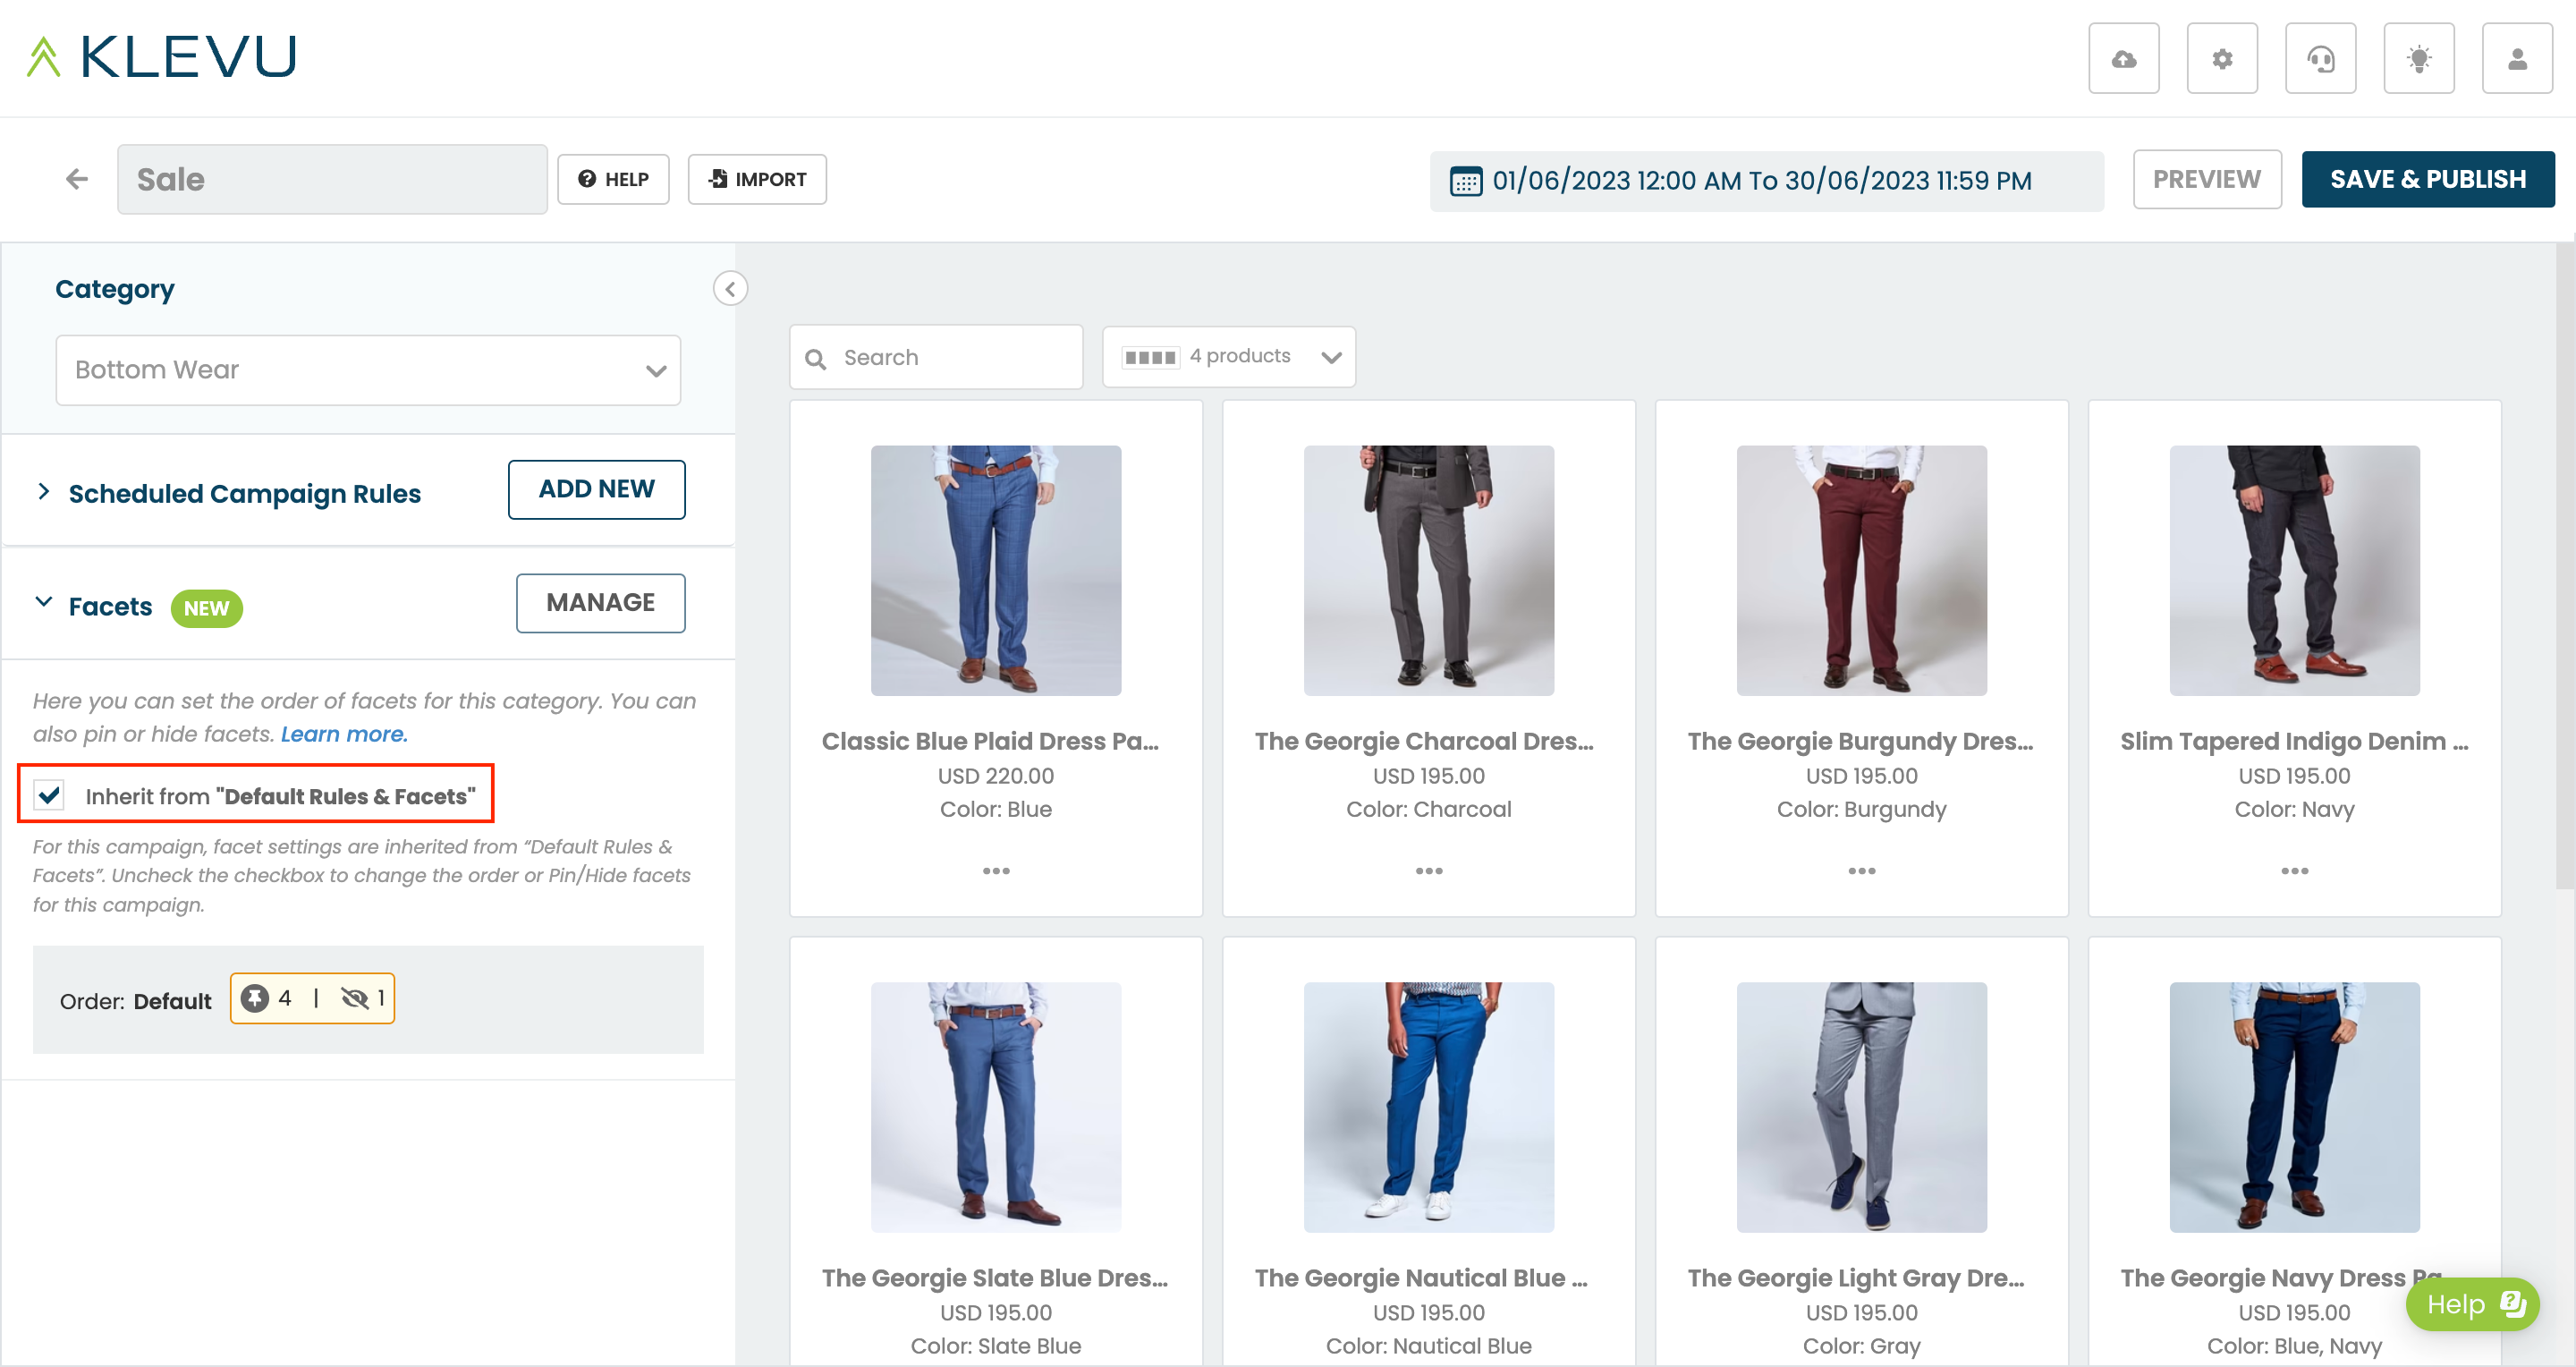Open options for Classic Blue Plaid Dress Pants
The image size is (2576, 1367).
996,871
